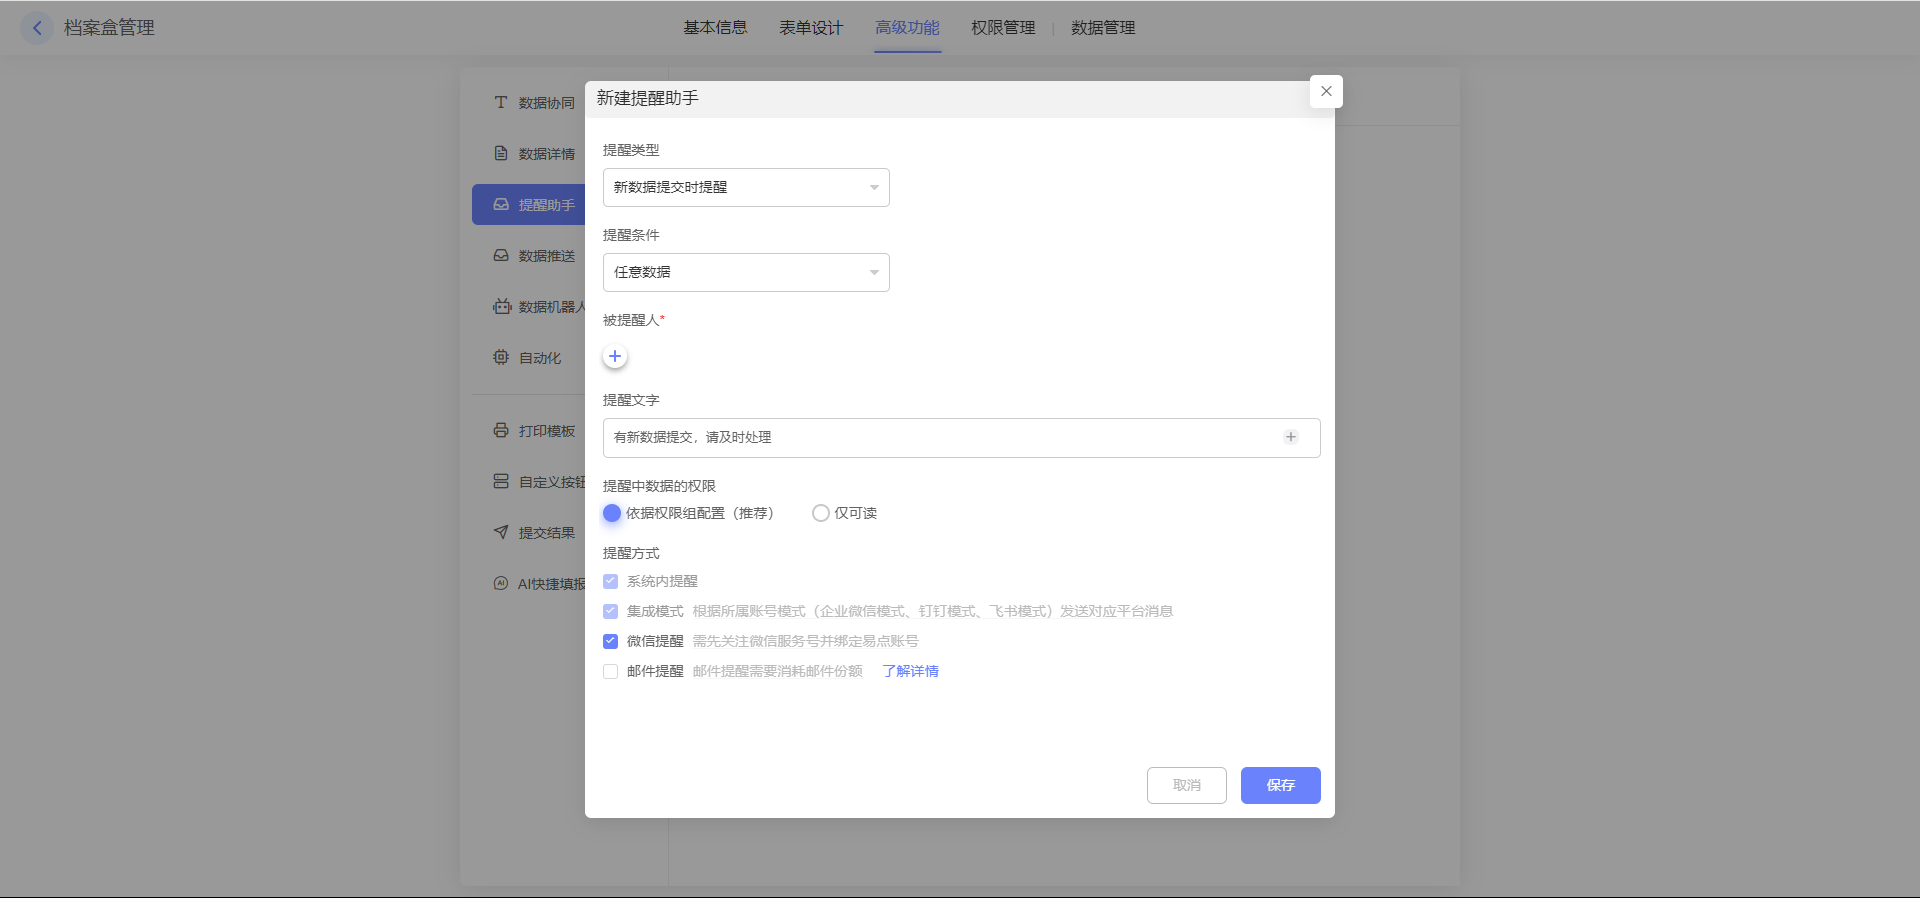Switch to the 表单设计 tab

[811, 28]
